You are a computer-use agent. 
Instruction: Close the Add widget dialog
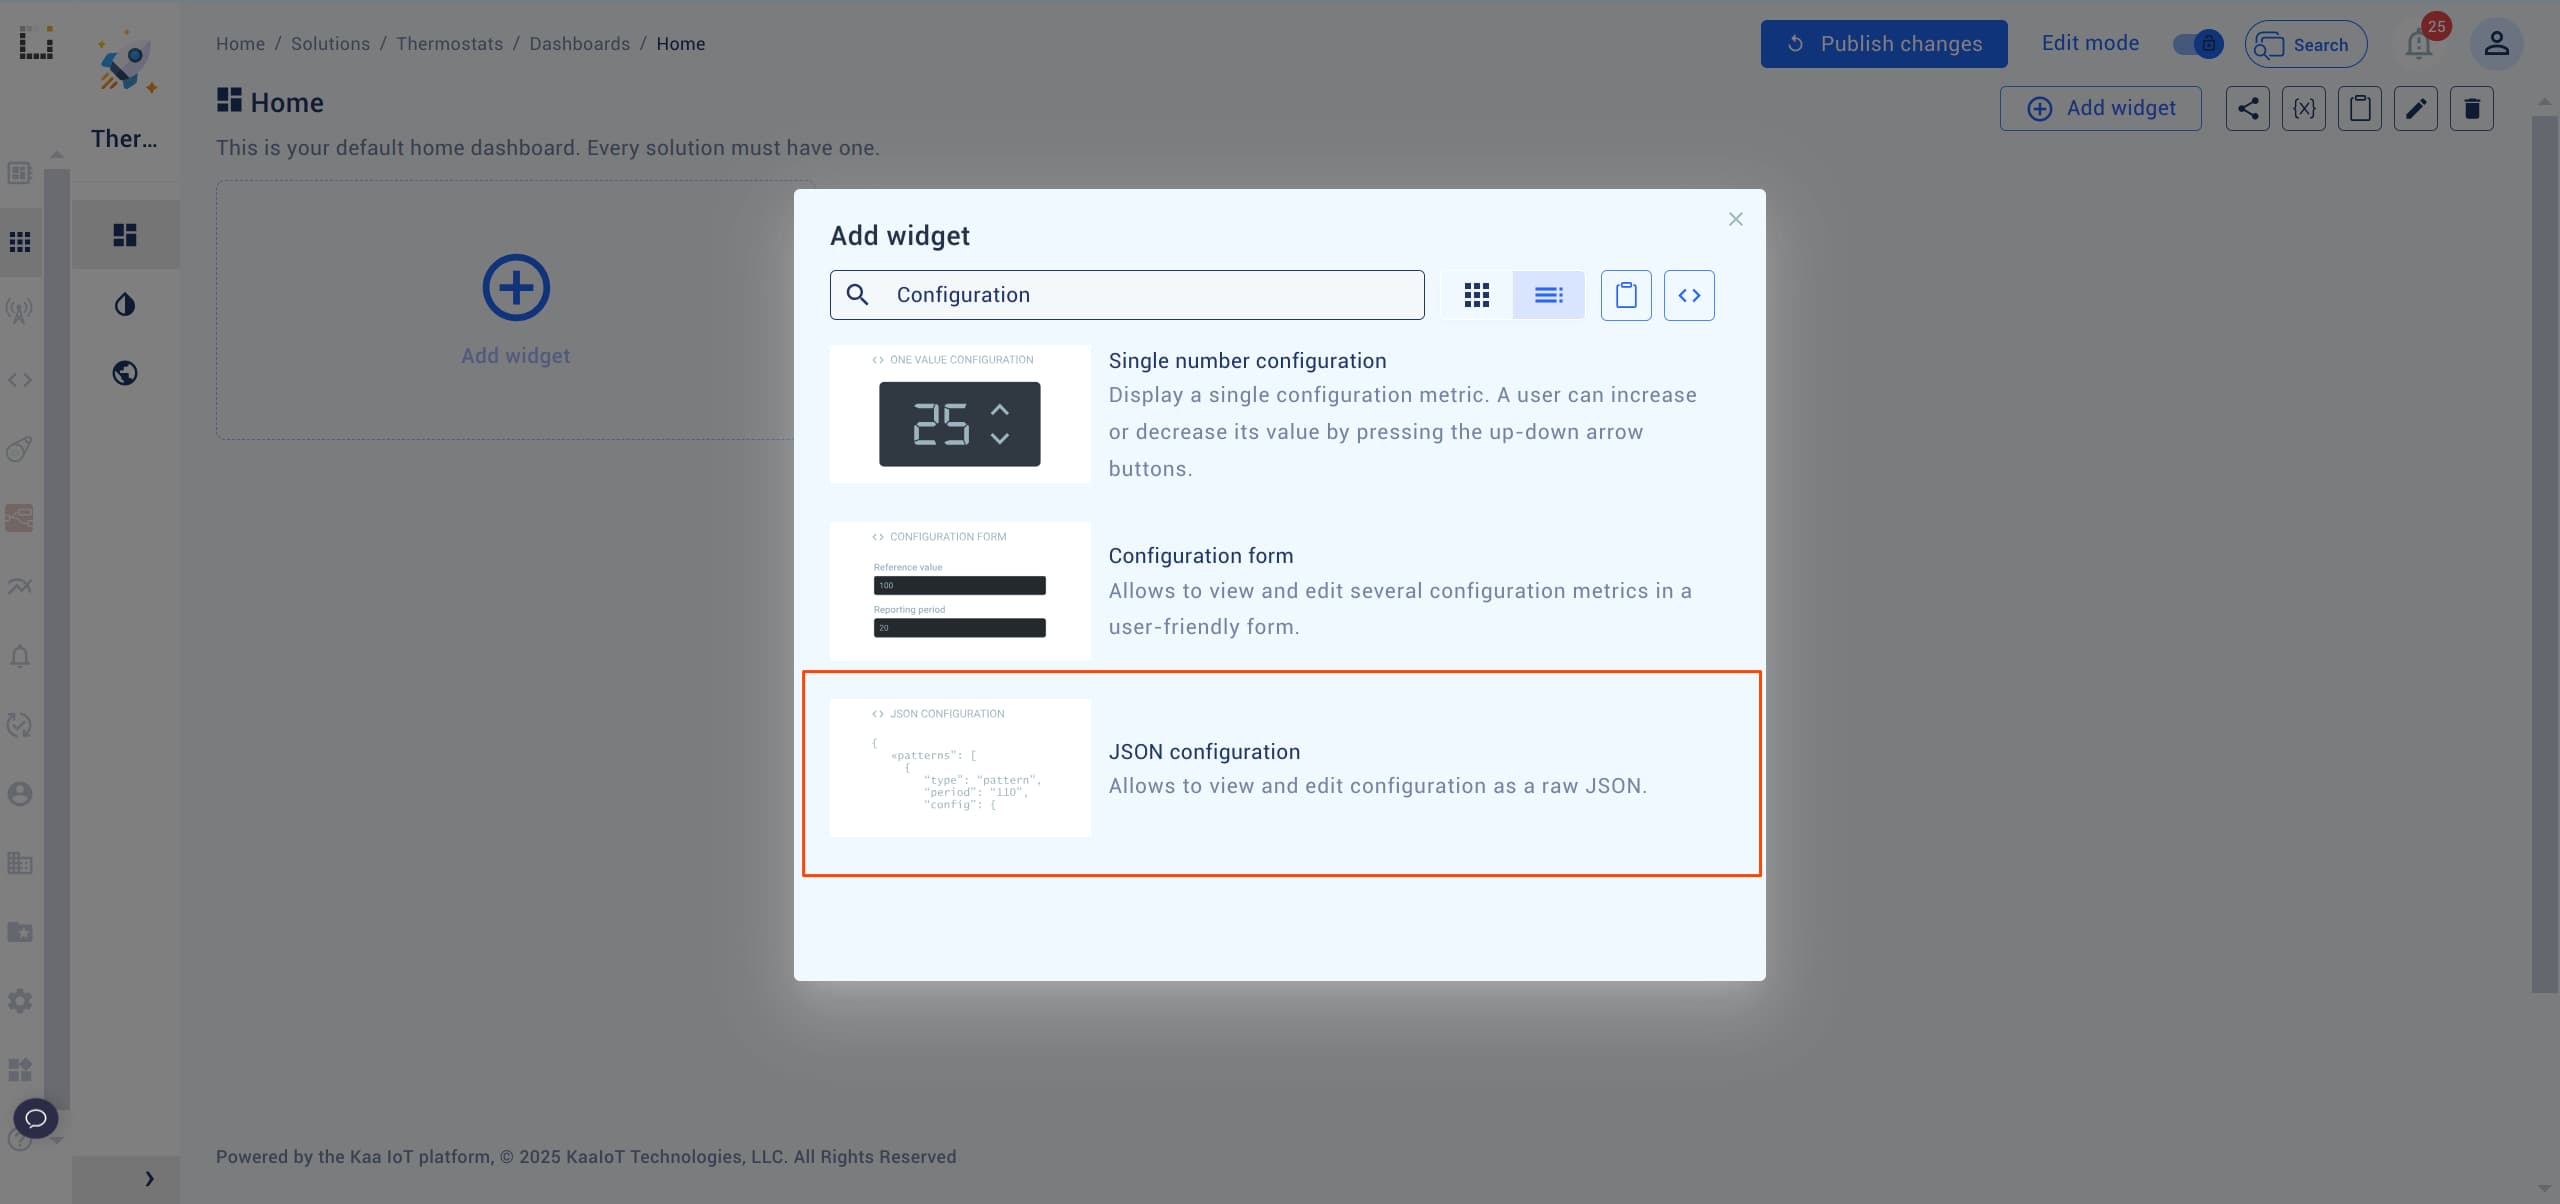point(1736,219)
